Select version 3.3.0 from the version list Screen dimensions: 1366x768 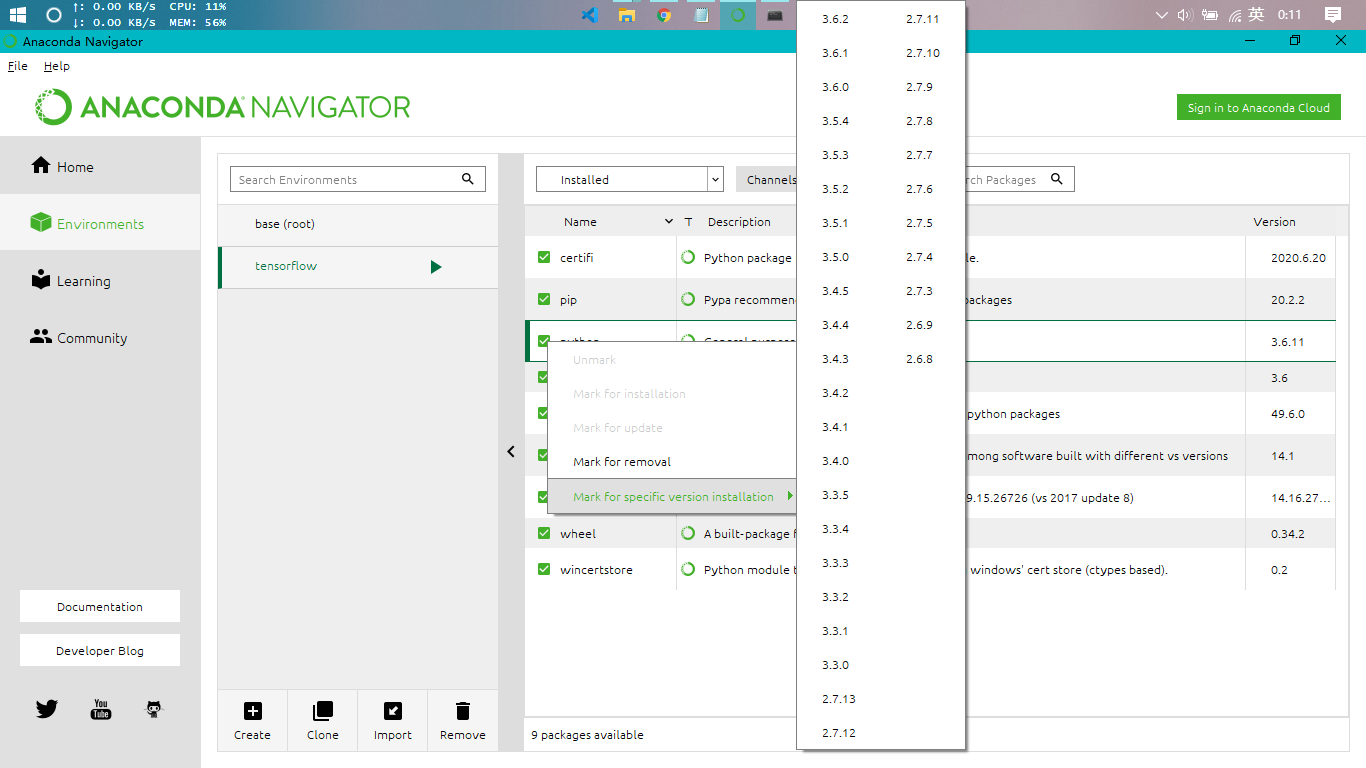(835, 665)
